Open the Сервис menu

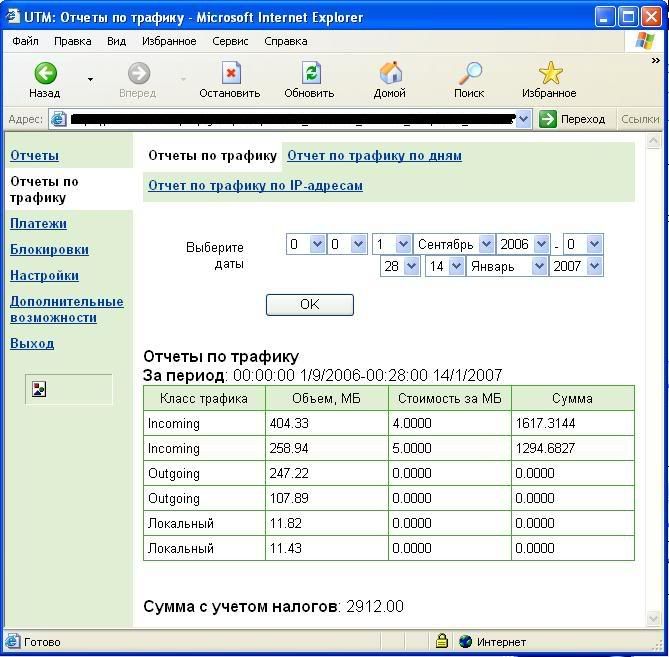point(230,41)
